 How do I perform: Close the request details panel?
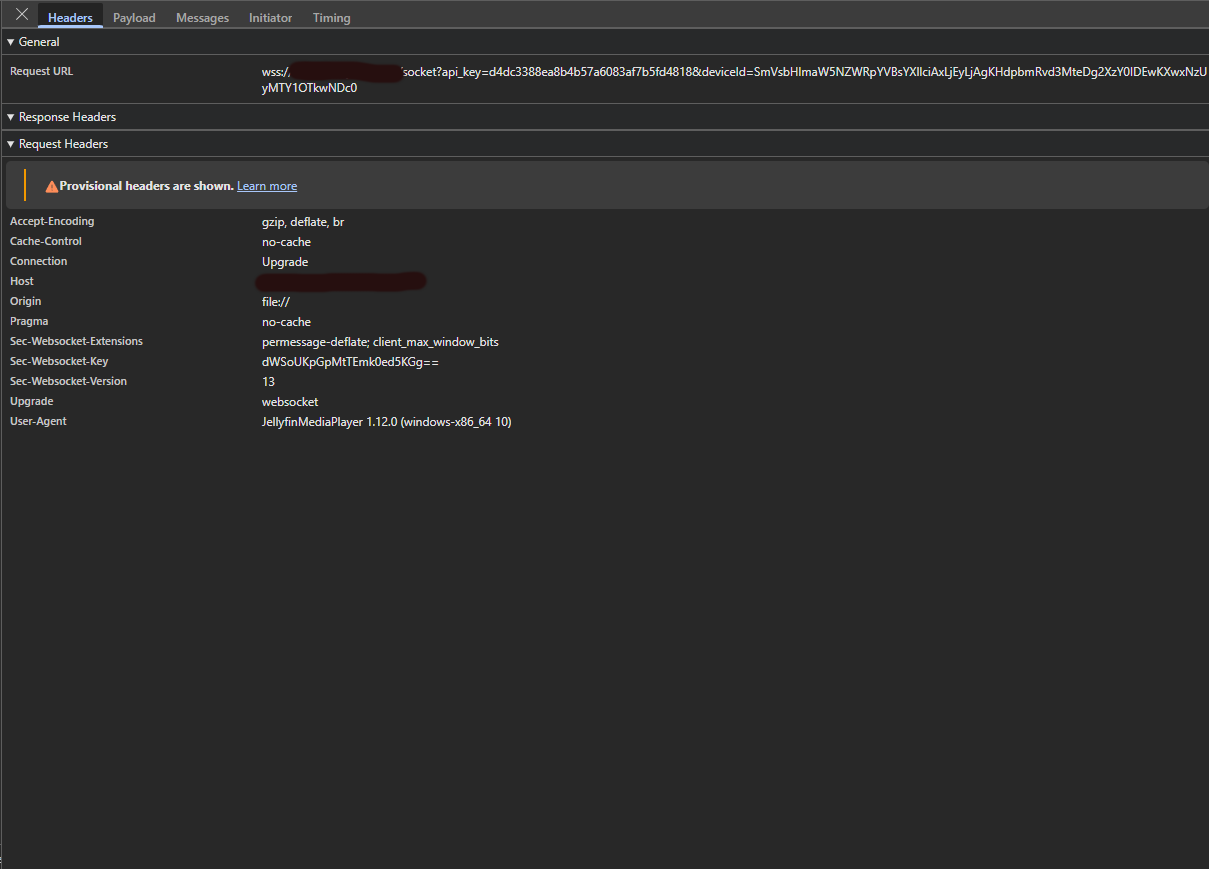click(x=21, y=15)
